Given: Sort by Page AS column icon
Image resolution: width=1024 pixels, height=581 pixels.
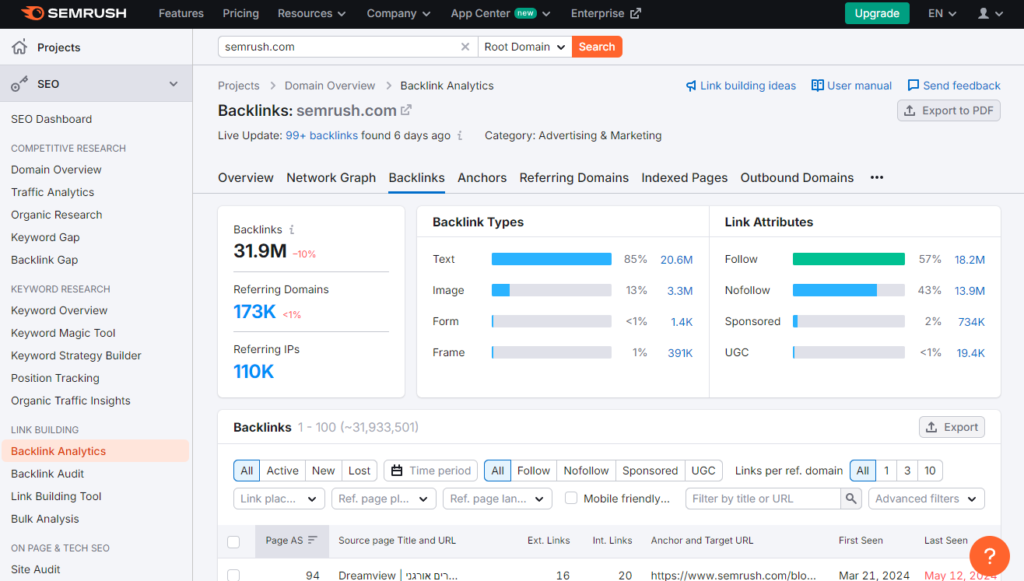Looking at the screenshot, I should tap(313, 540).
